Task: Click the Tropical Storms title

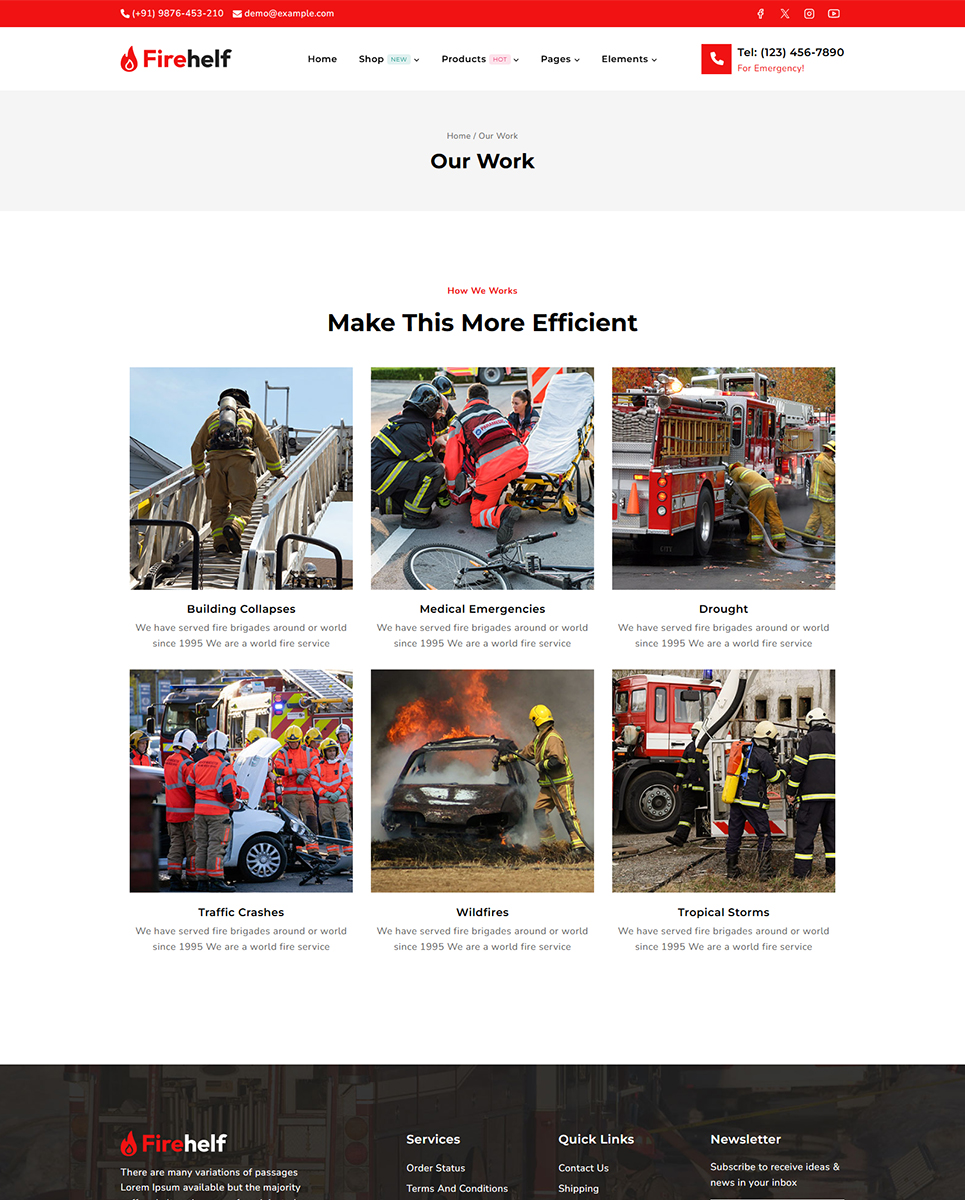Action: pyautogui.click(x=723, y=912)
